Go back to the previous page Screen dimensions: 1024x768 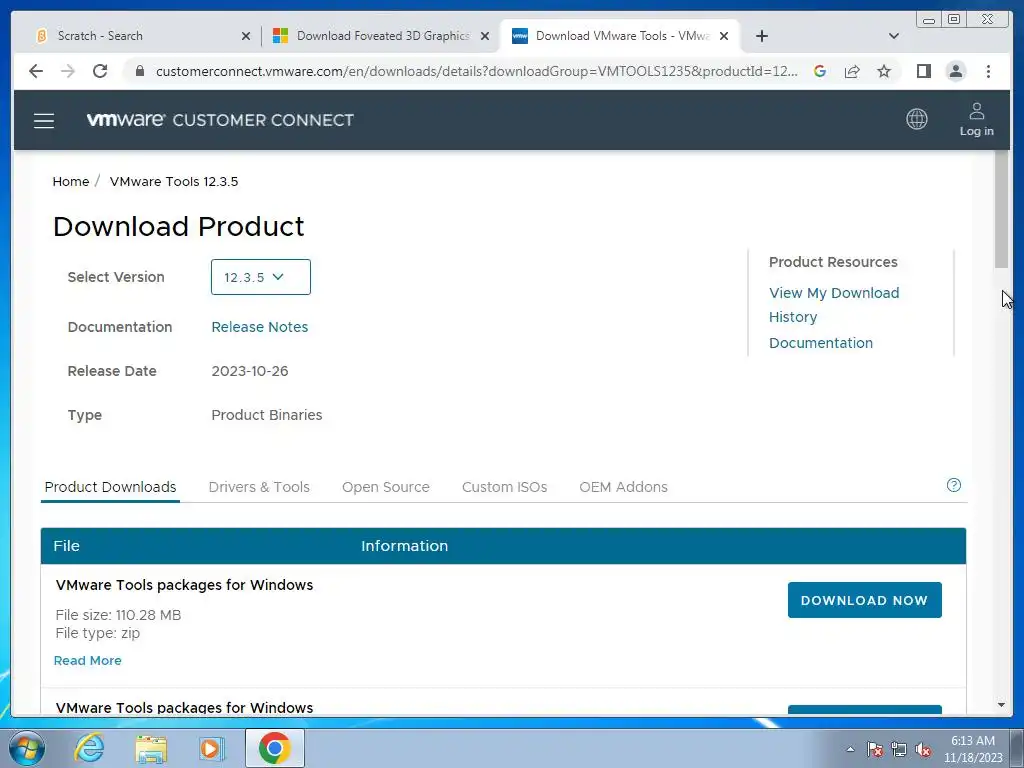point(36,71)
